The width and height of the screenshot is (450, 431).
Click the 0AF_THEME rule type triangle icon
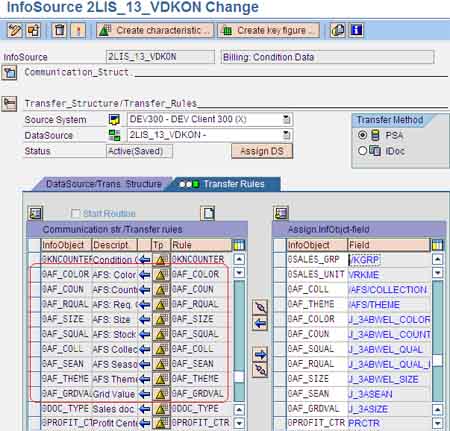[161, 379]
